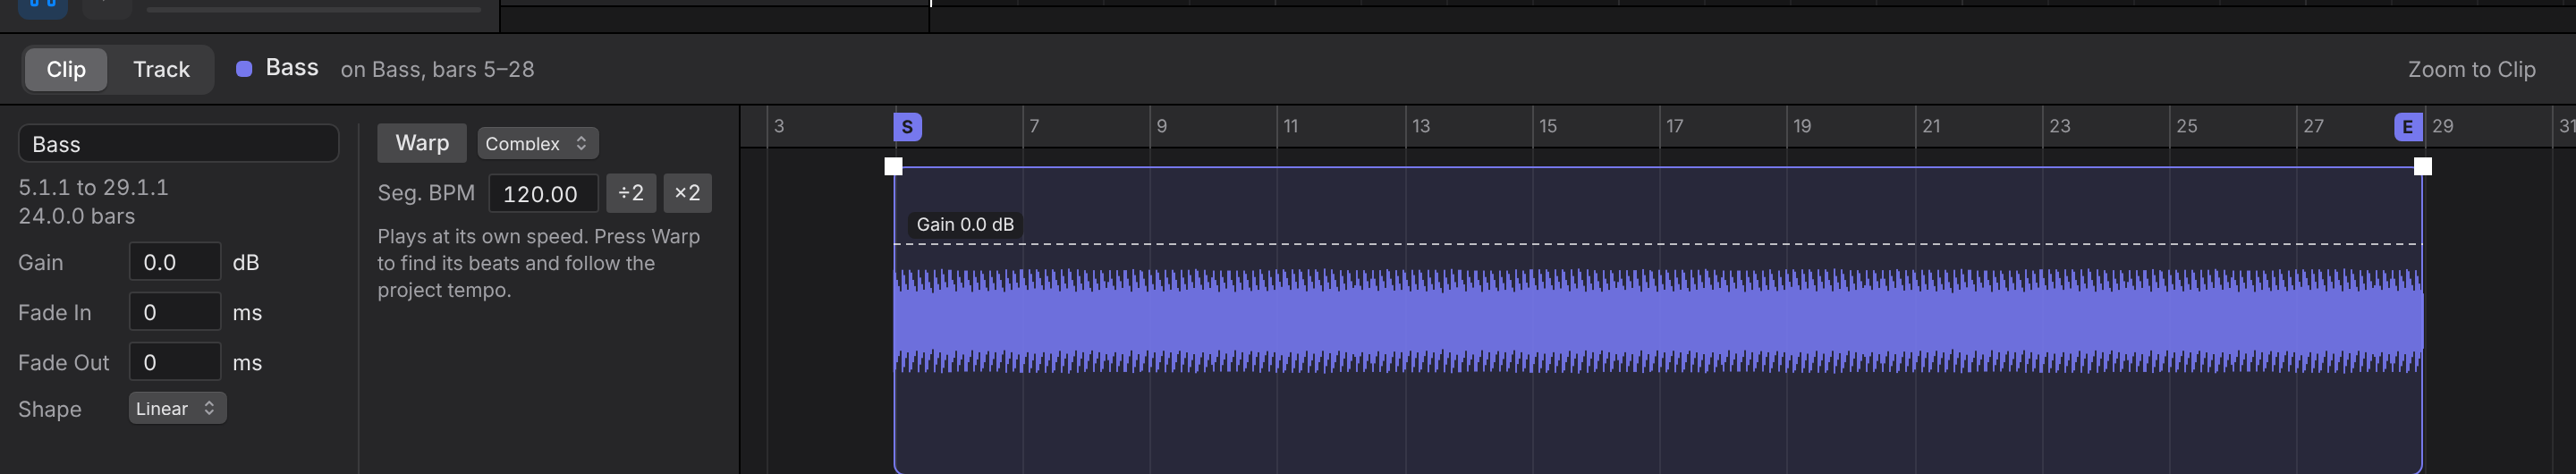Click 'on Bass, bars 5–28' text
The height and width of the screenshot is (474, 2576).
tap(437, 70)
